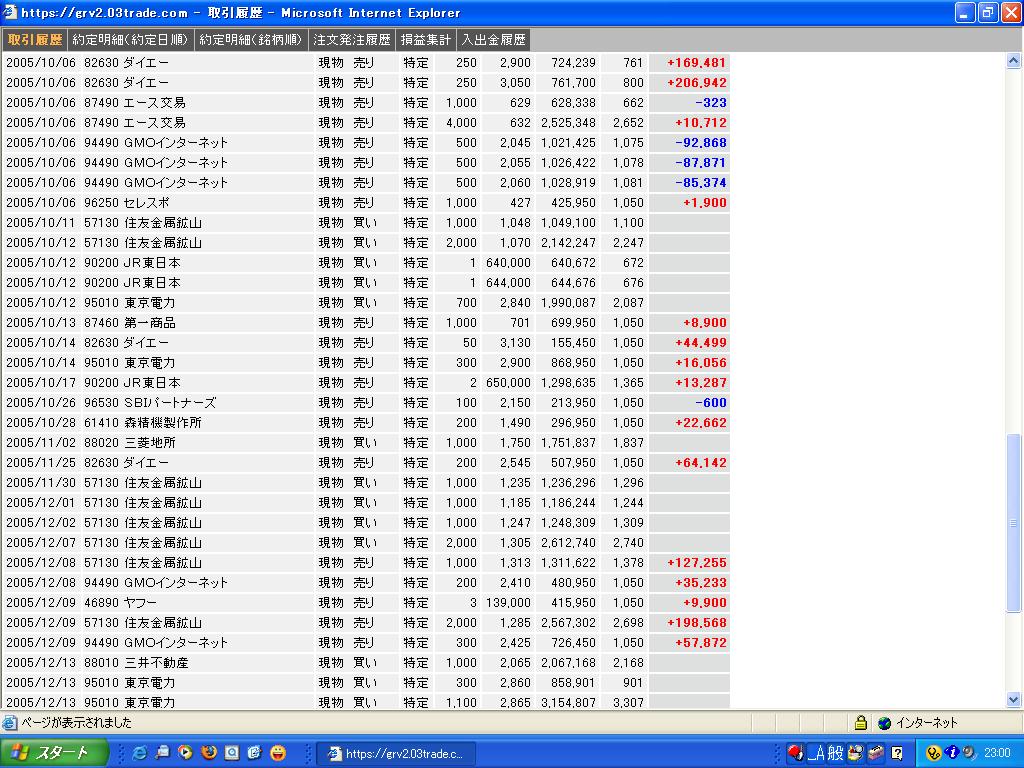Image resolution: width=1024 pixels, height=768 pixels.
Task: Open Windows Media Player from Quick Launch
Action: (185, 753)
